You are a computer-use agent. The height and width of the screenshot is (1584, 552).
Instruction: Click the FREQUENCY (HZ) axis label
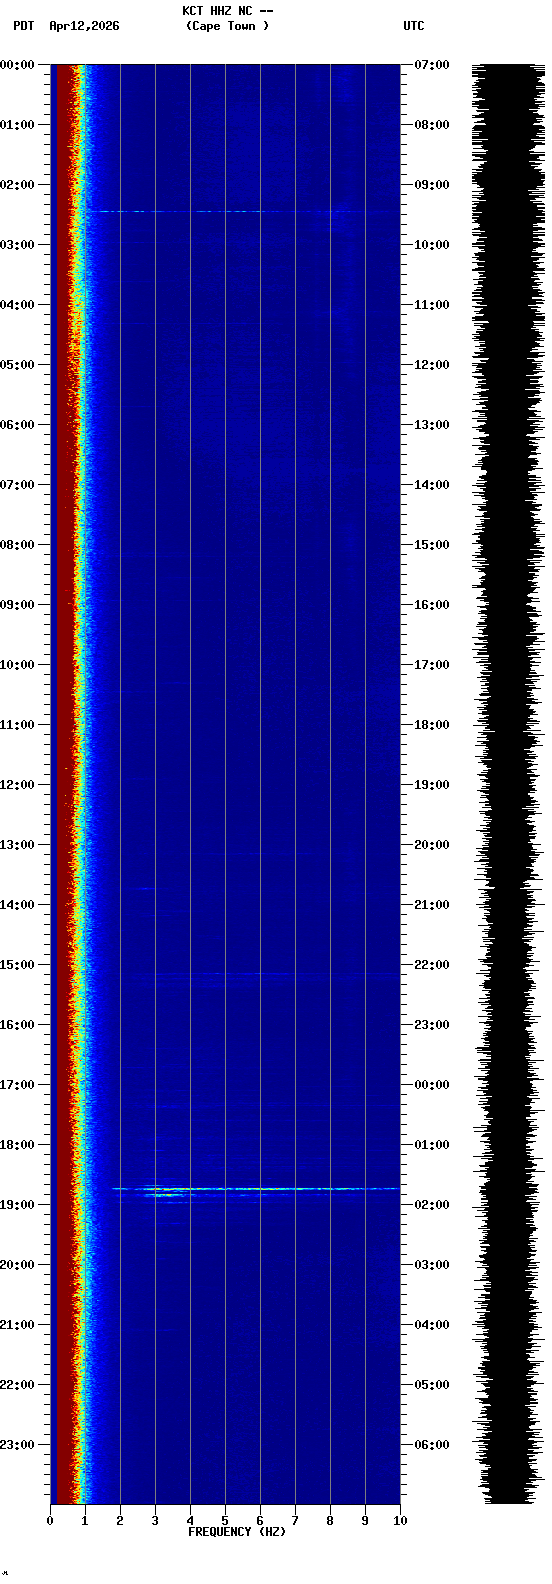pyautogui.click(x=237, y=1532)
